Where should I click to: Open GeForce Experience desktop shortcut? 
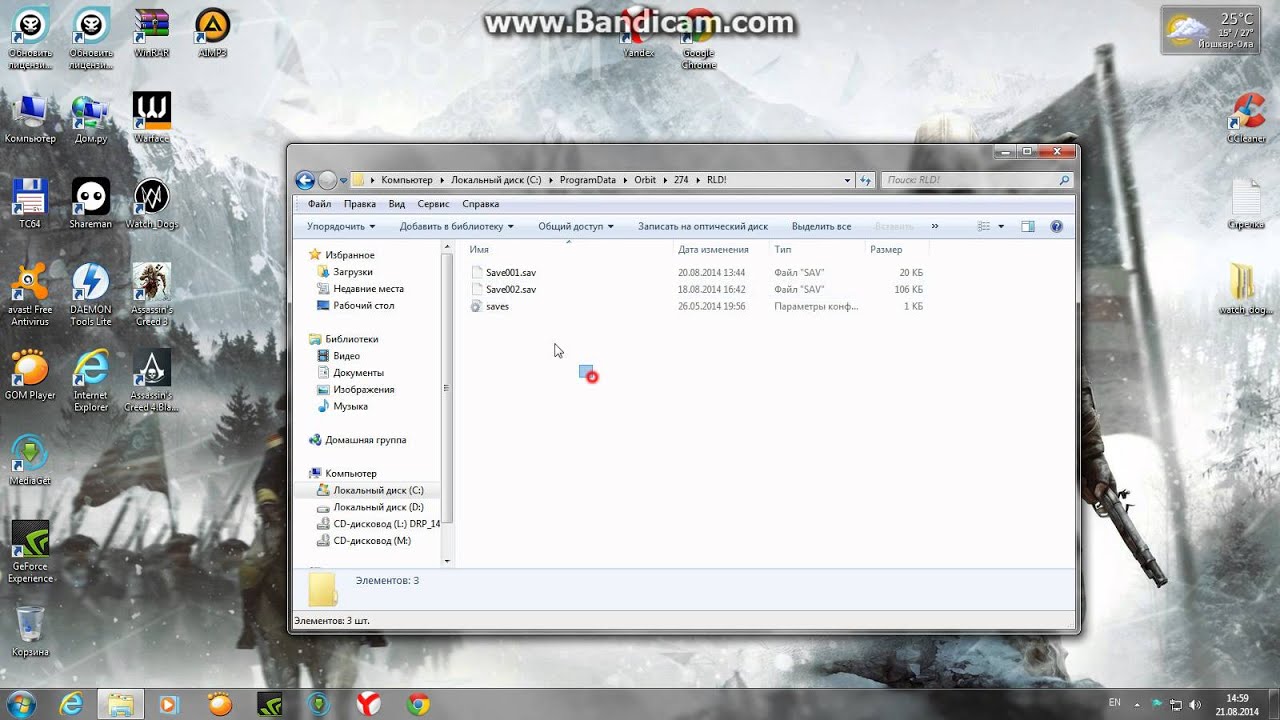(30, 552)
